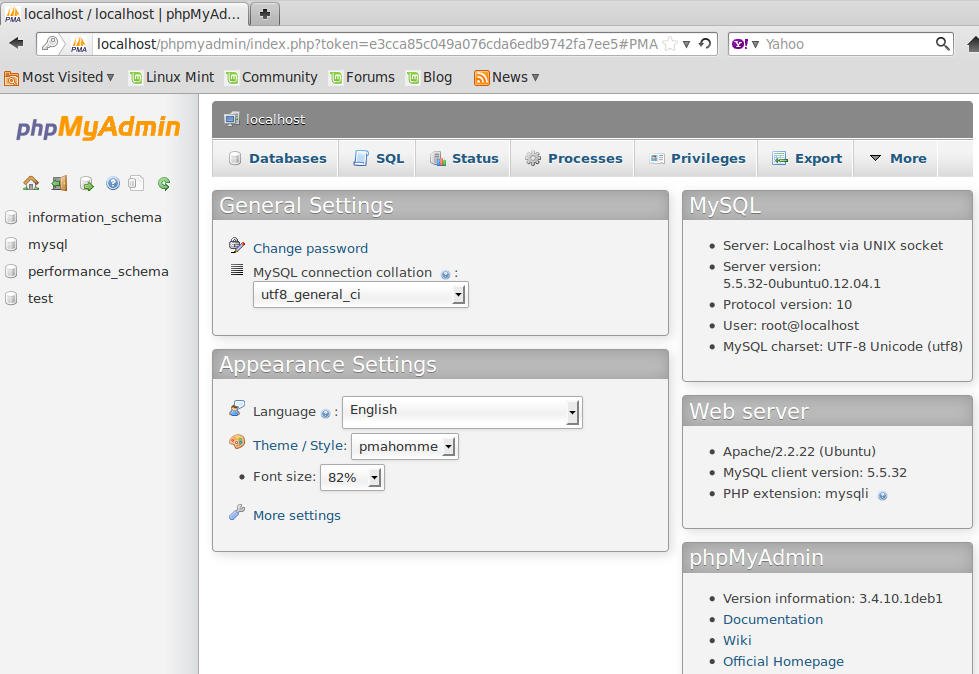This screenshot has height=674, width=979.
Task: Open help icon next to MySQL connection collation
Action: [445, 275]
